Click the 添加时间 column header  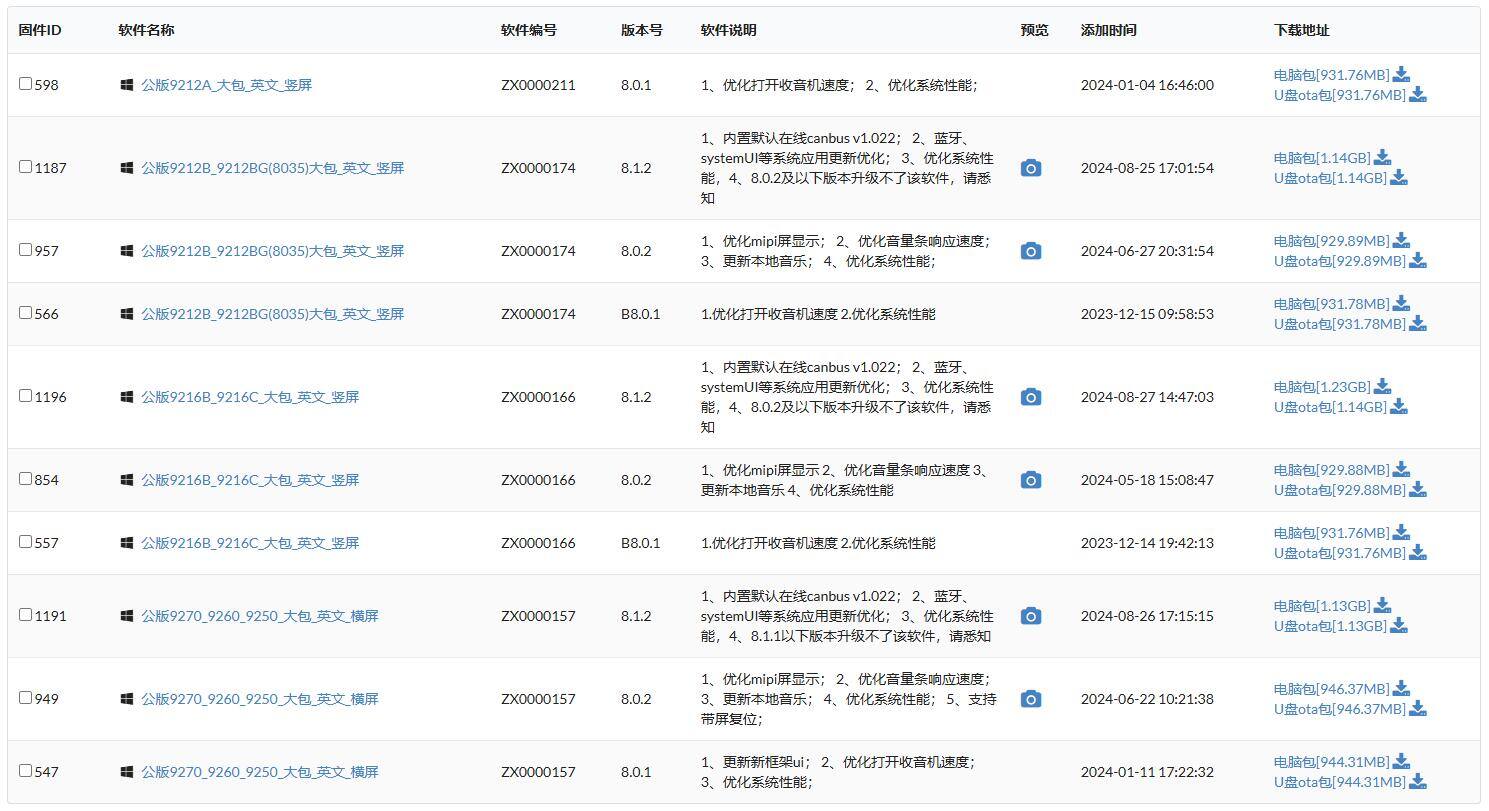point(1108,30)
